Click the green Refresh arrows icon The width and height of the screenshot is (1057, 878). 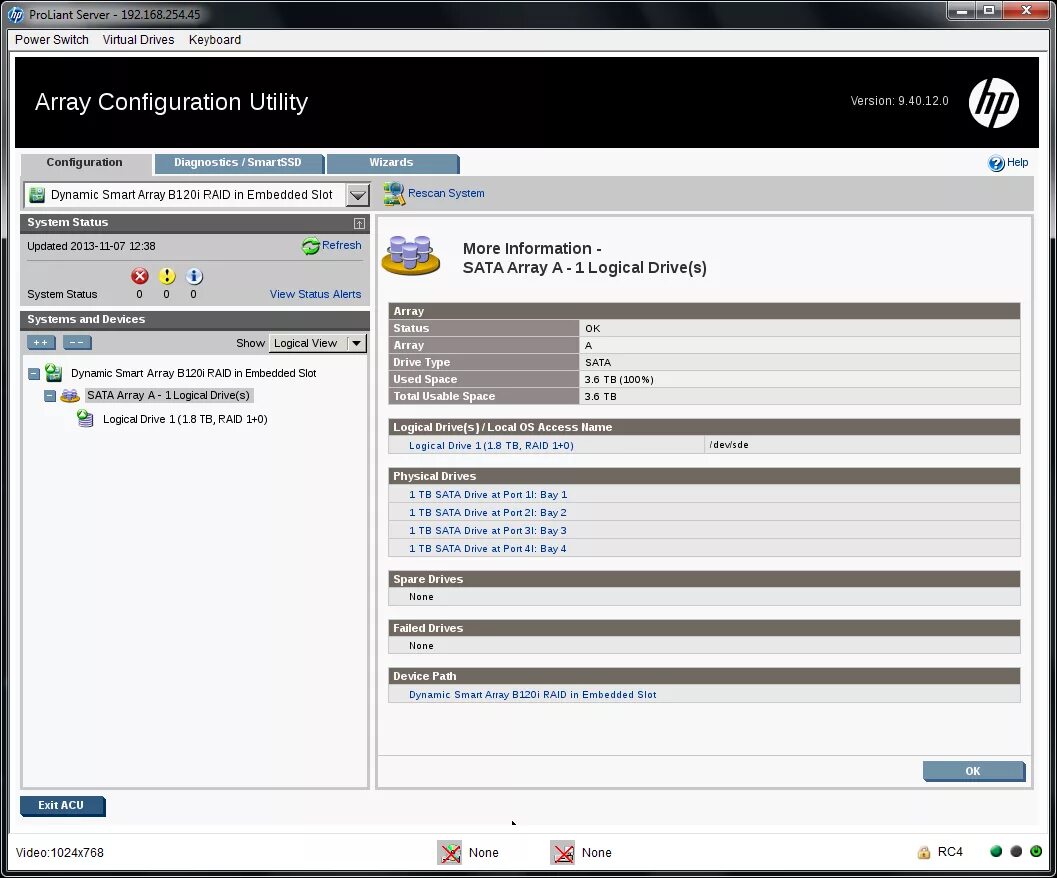pos(310,246)
